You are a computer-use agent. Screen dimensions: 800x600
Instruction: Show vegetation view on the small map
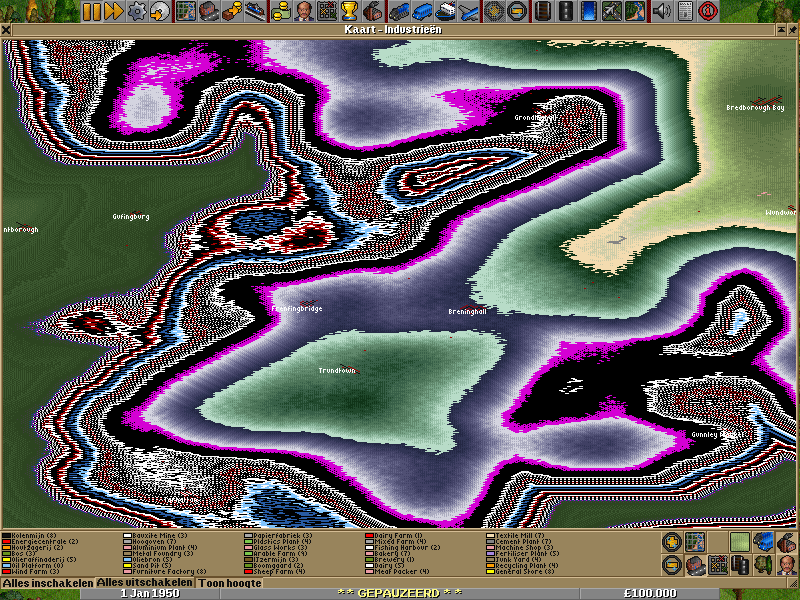point(763,565)
